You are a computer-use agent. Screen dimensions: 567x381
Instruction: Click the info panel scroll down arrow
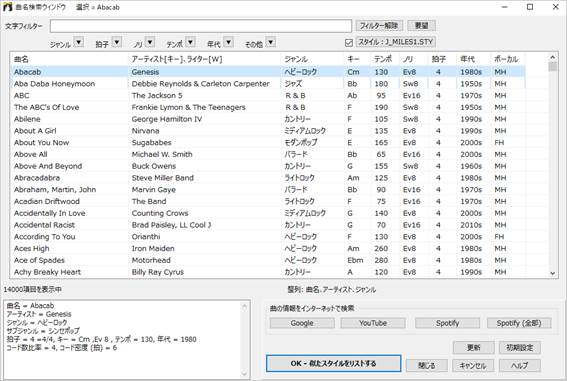coord(244,373)
